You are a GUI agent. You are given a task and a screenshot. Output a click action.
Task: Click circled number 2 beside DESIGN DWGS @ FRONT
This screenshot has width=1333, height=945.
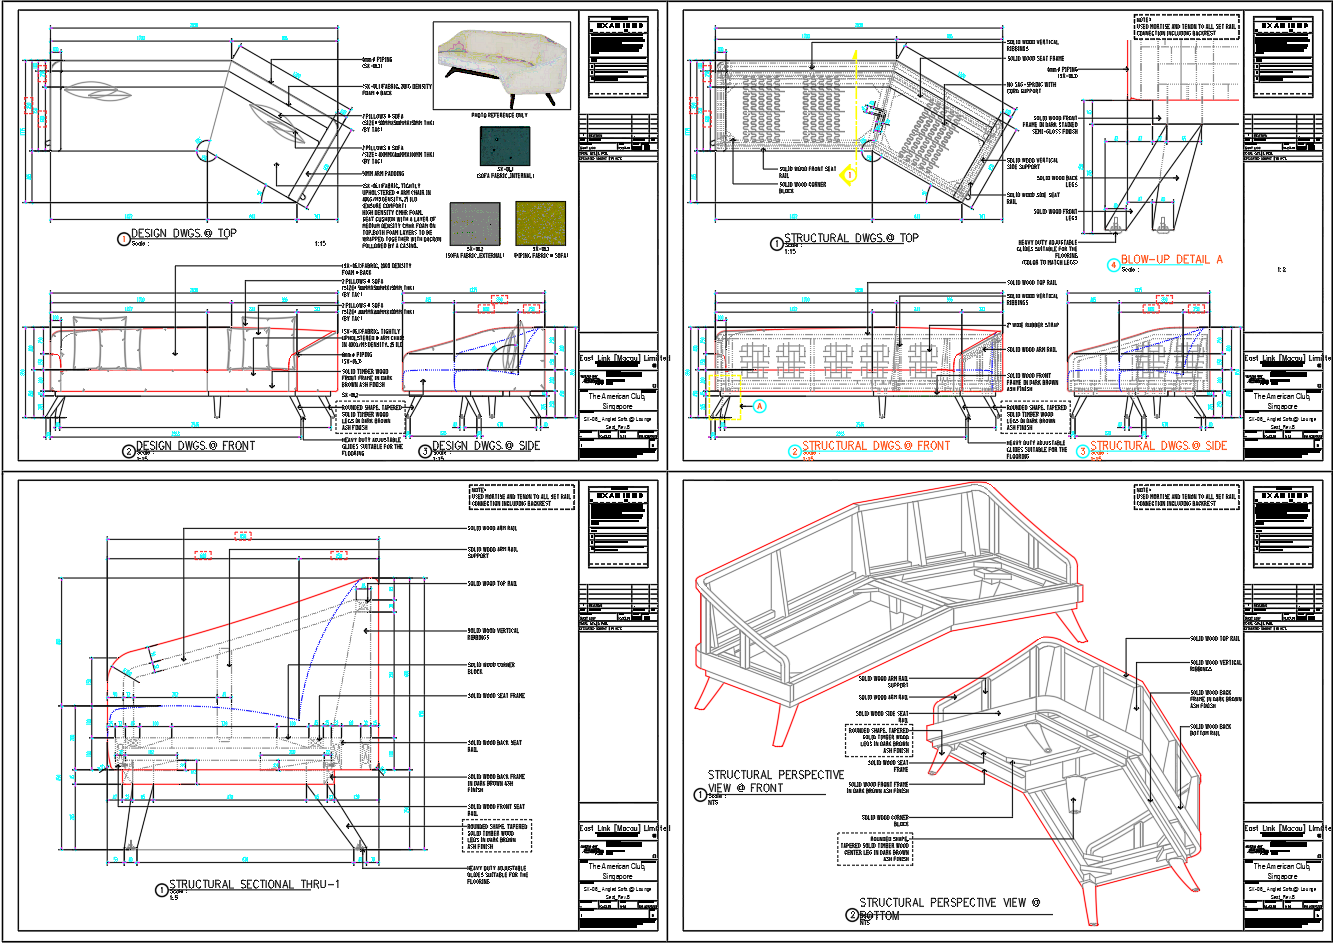[x=128, y=451]
